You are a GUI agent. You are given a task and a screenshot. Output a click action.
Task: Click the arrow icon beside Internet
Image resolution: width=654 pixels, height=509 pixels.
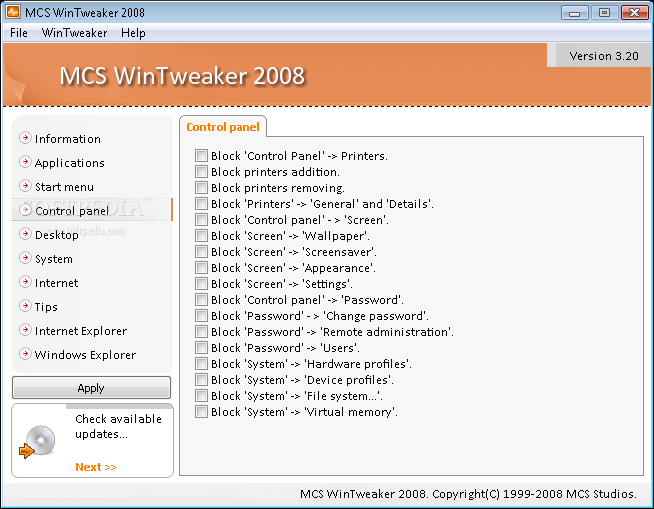point(25,282)
